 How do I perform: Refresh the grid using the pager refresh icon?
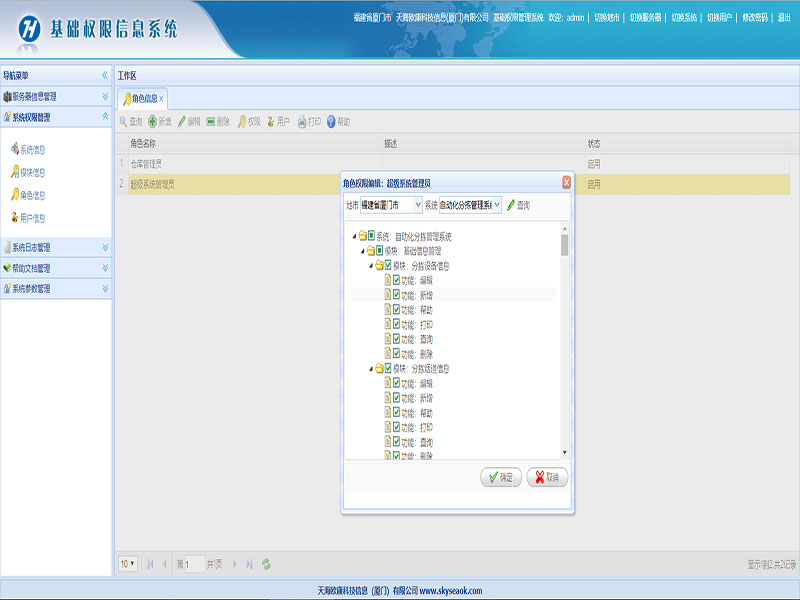point(266,564)
